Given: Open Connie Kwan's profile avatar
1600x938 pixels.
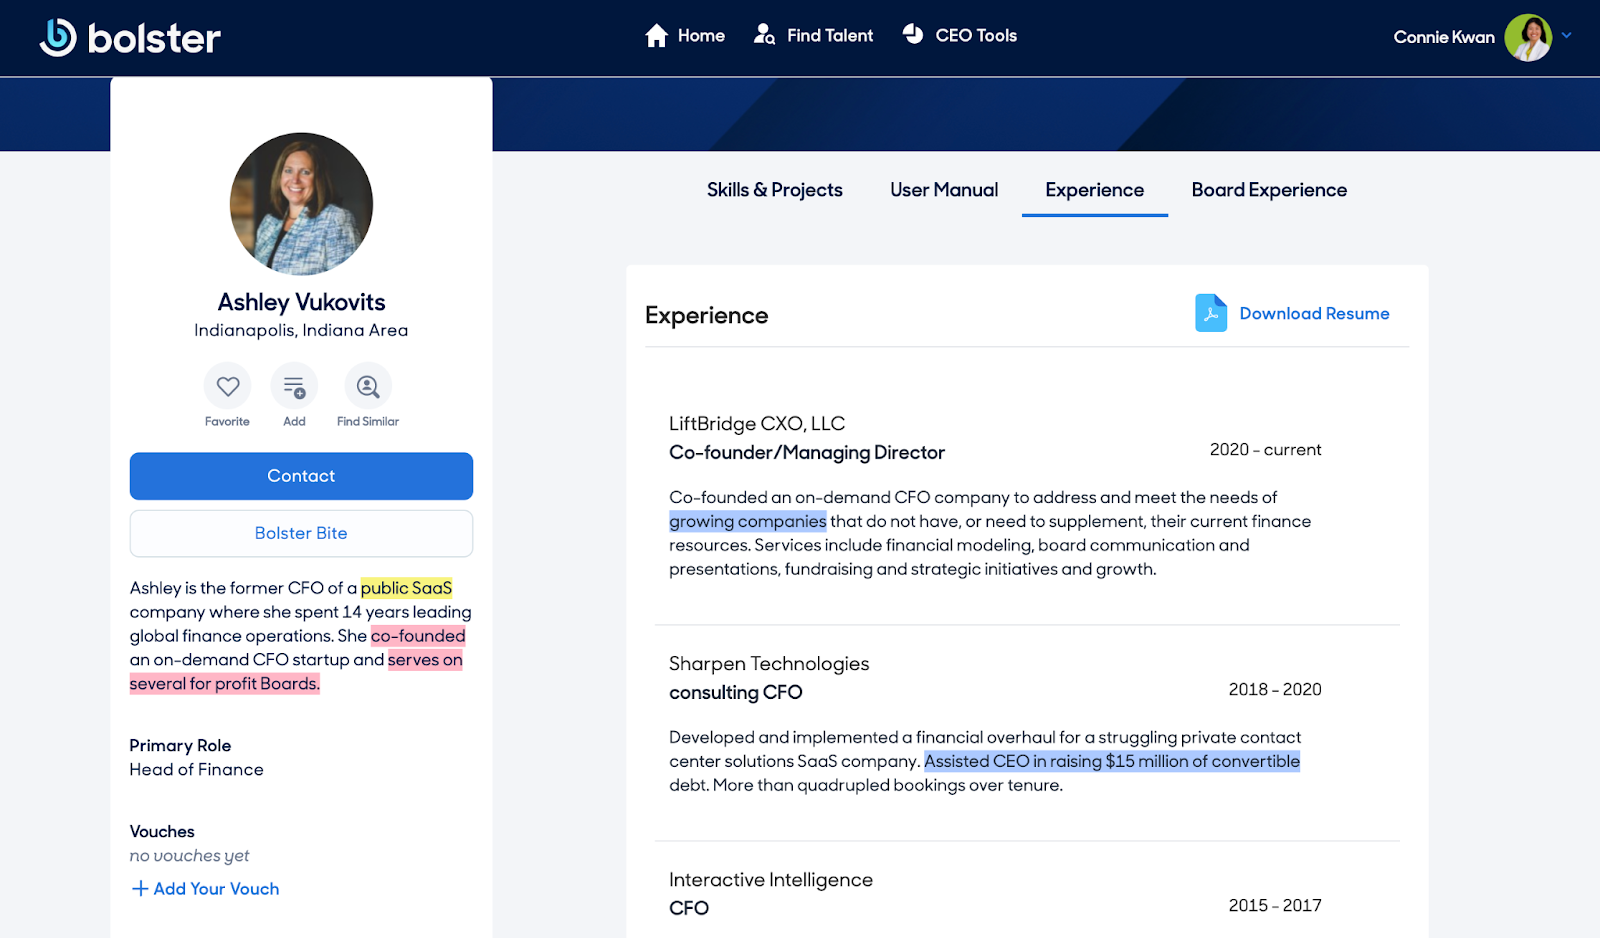Looking at the screenshot, I should [1528, 37].
